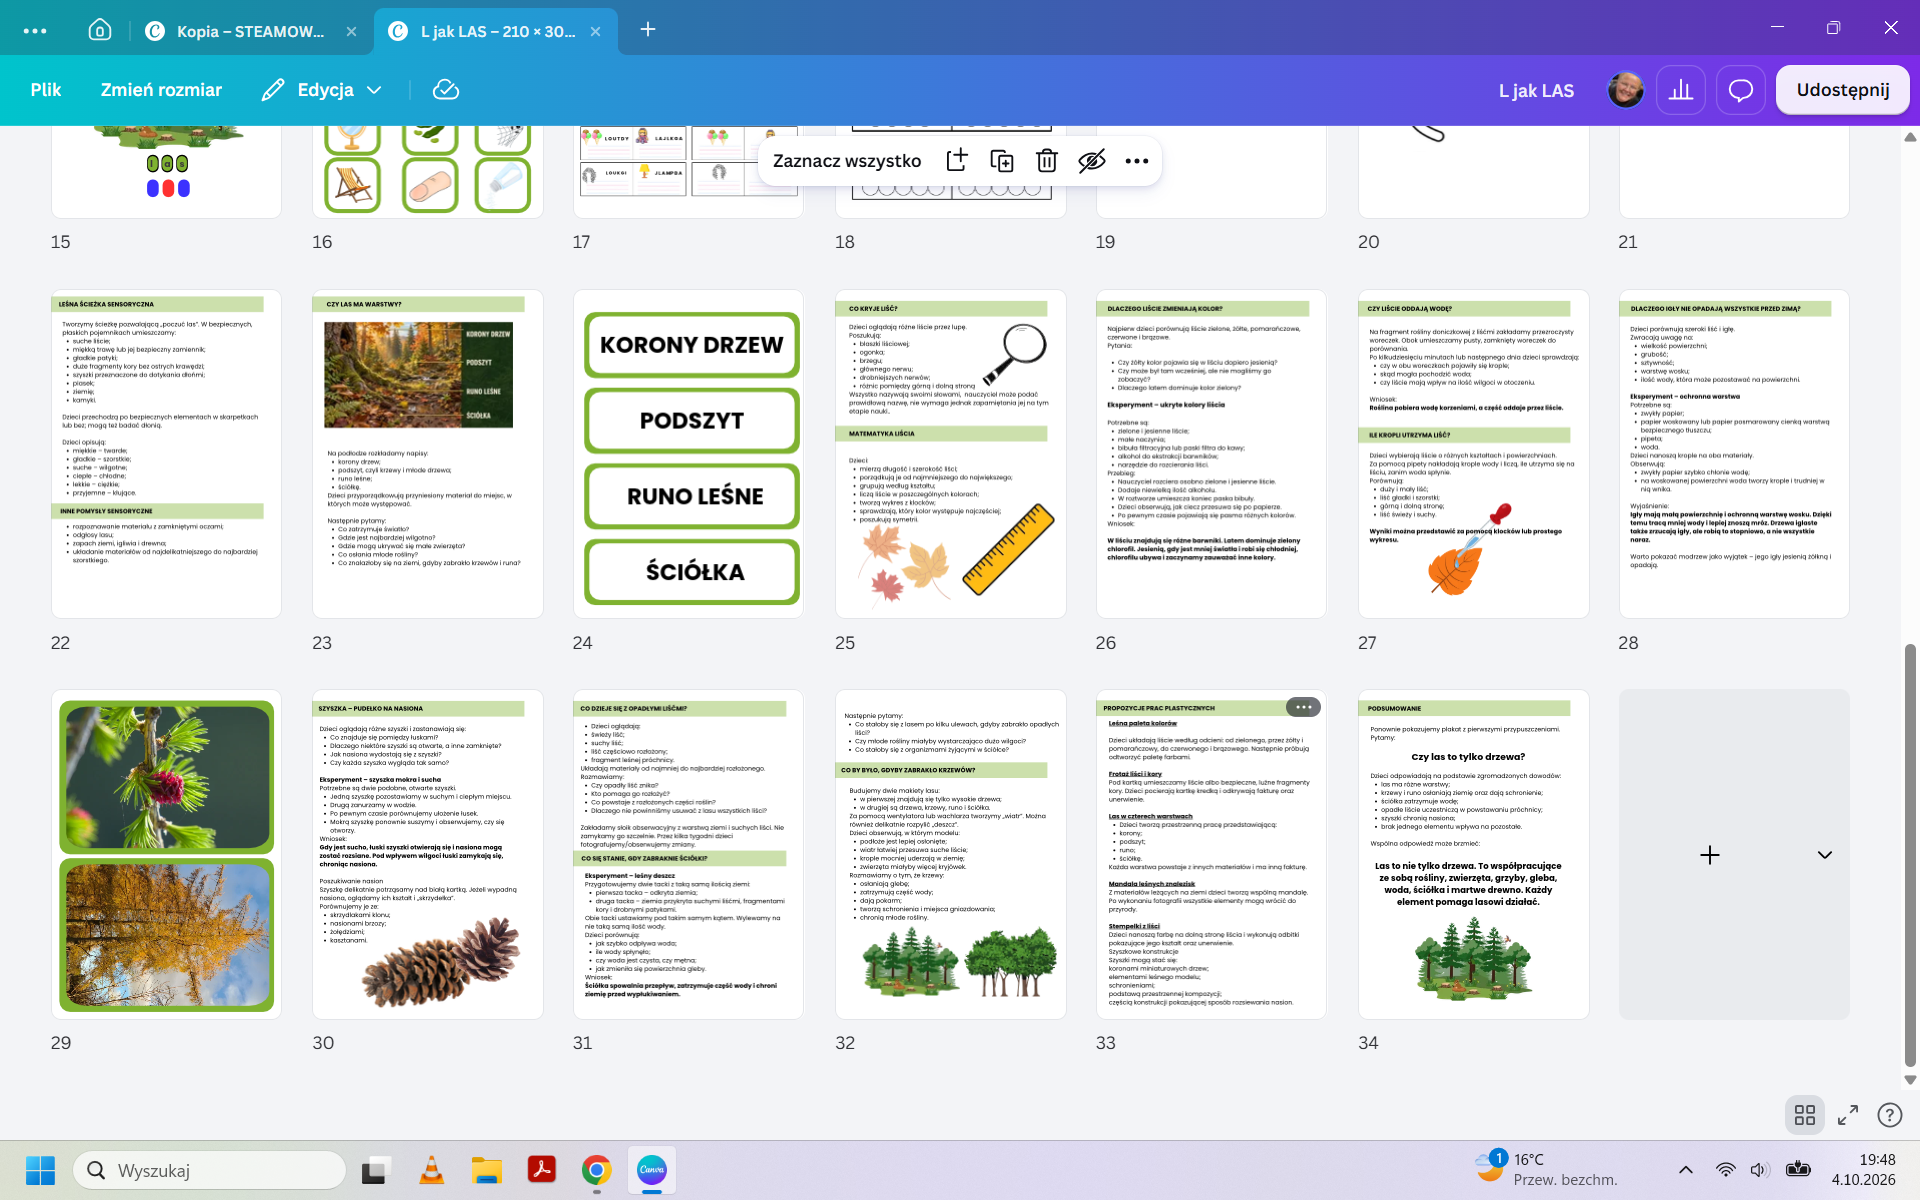Delete page with trash icon
Image resolution: width=1920 pixels, height=1200 pixels.
(1046, 161)
